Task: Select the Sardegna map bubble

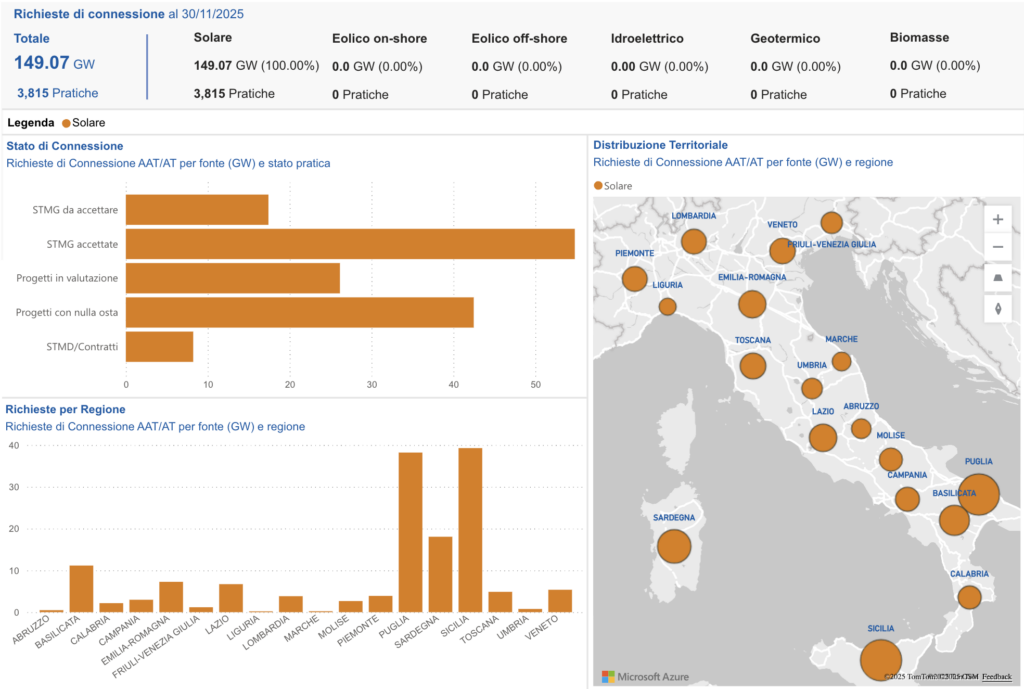Action: (x=674, y=546)
